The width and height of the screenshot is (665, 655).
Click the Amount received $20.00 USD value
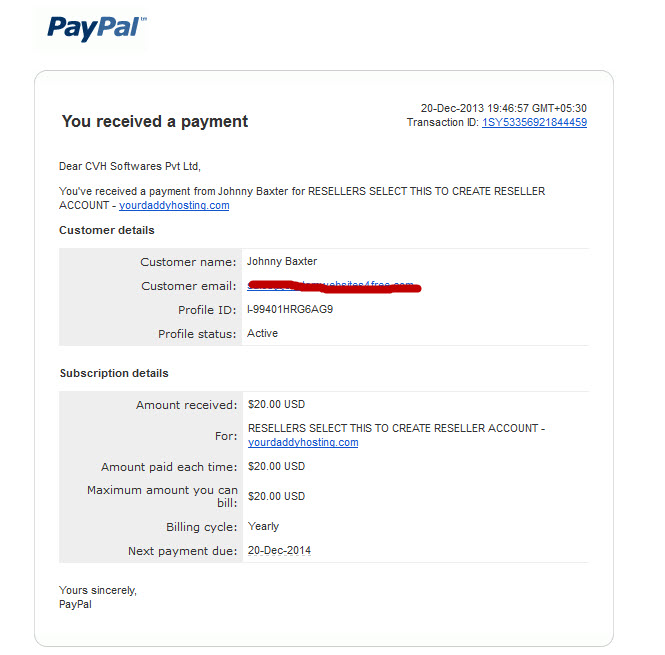pos(277,404)
